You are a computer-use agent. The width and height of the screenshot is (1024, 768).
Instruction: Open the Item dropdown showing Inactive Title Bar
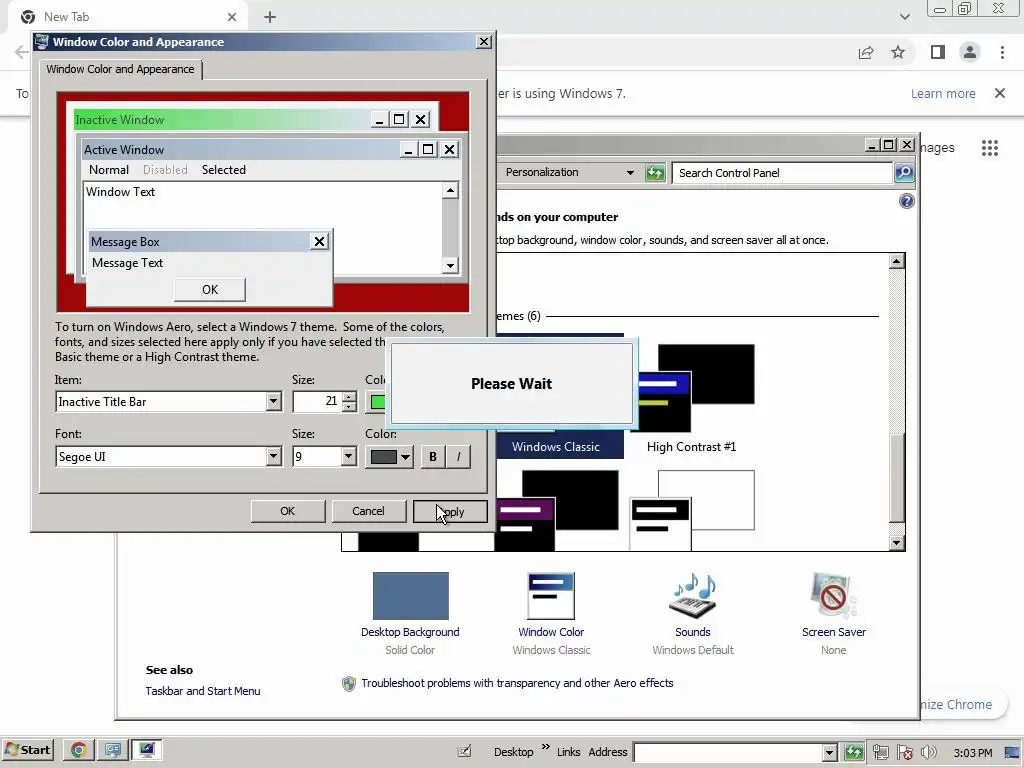click(274, 402)
